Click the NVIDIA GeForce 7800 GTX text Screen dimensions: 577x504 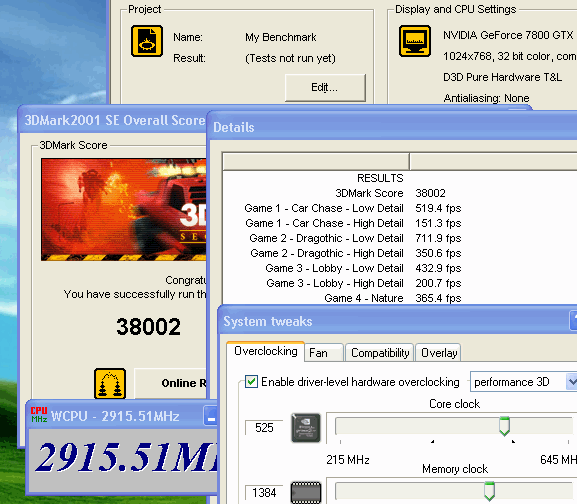508,35
